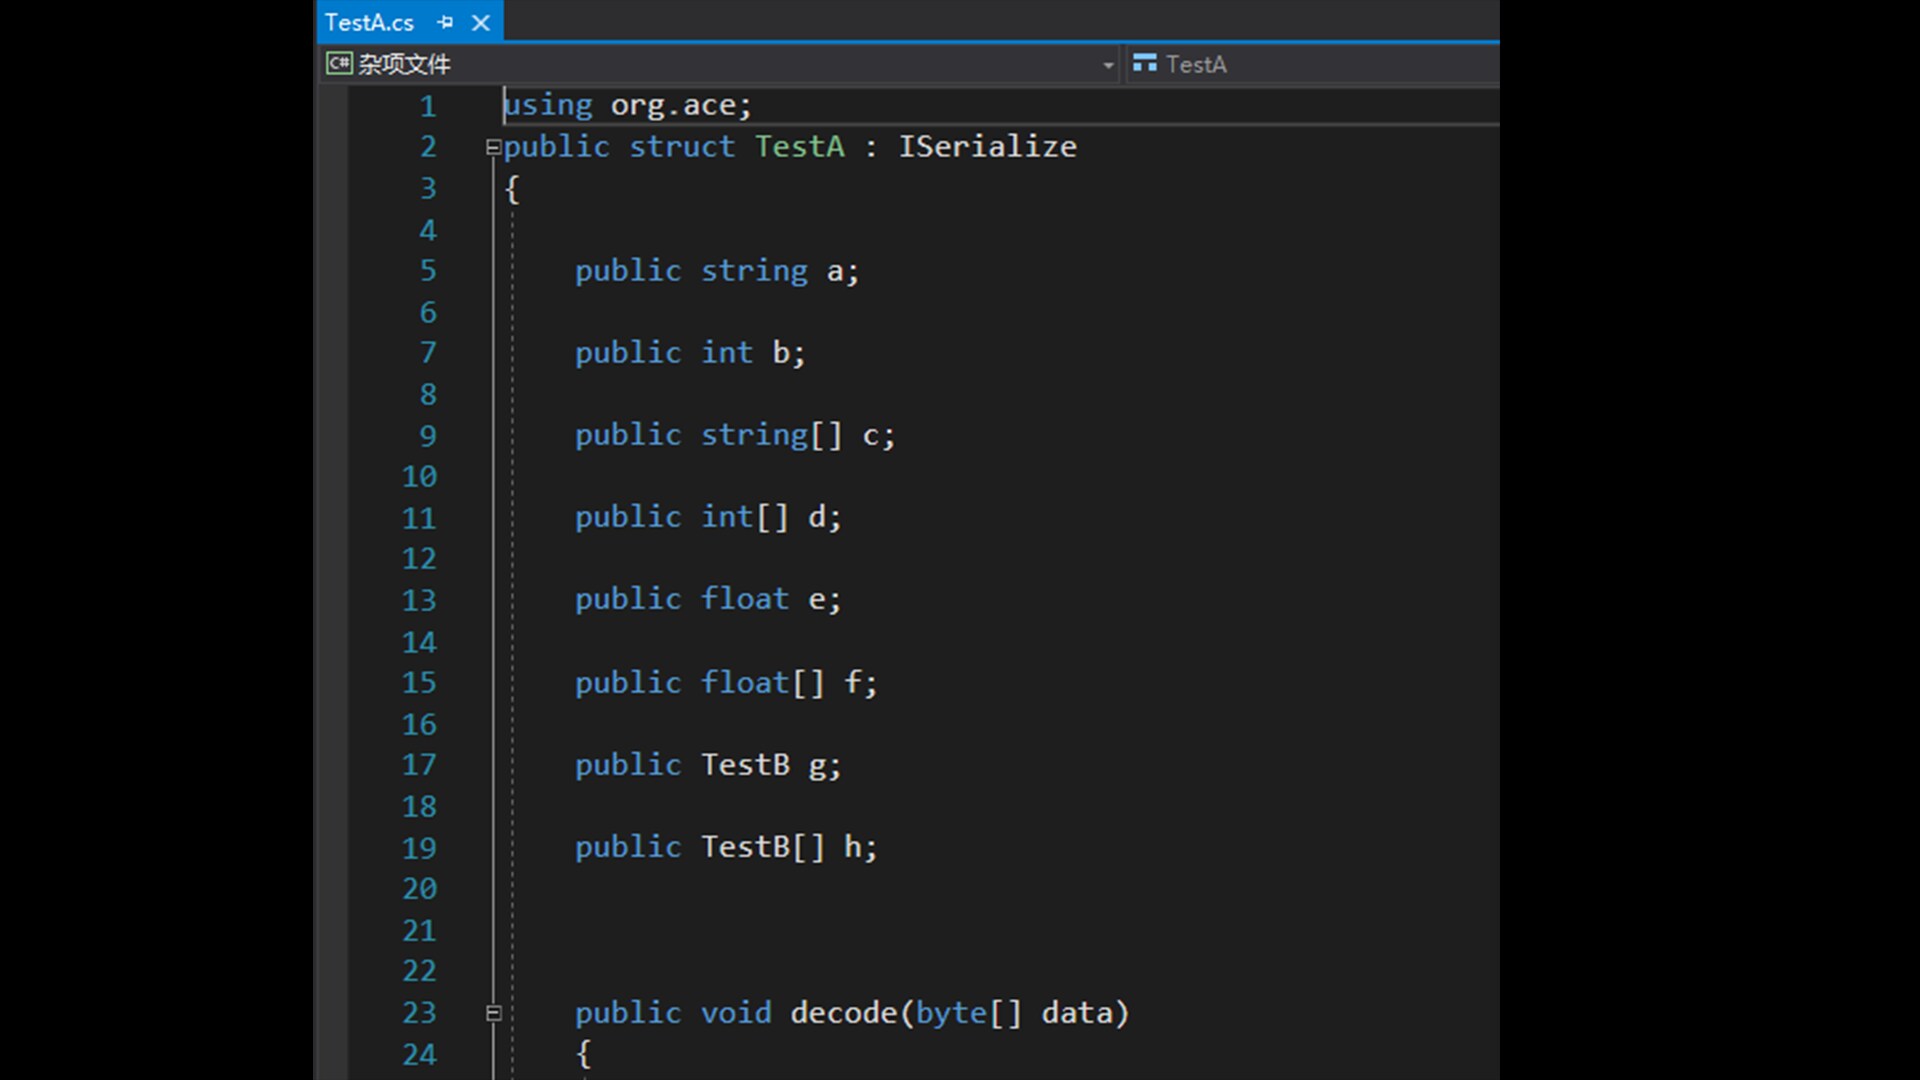Click the C# file icon in navigation bar
The height and width of the screenshot is (1080, 1920).
click(x=338, y=63)
